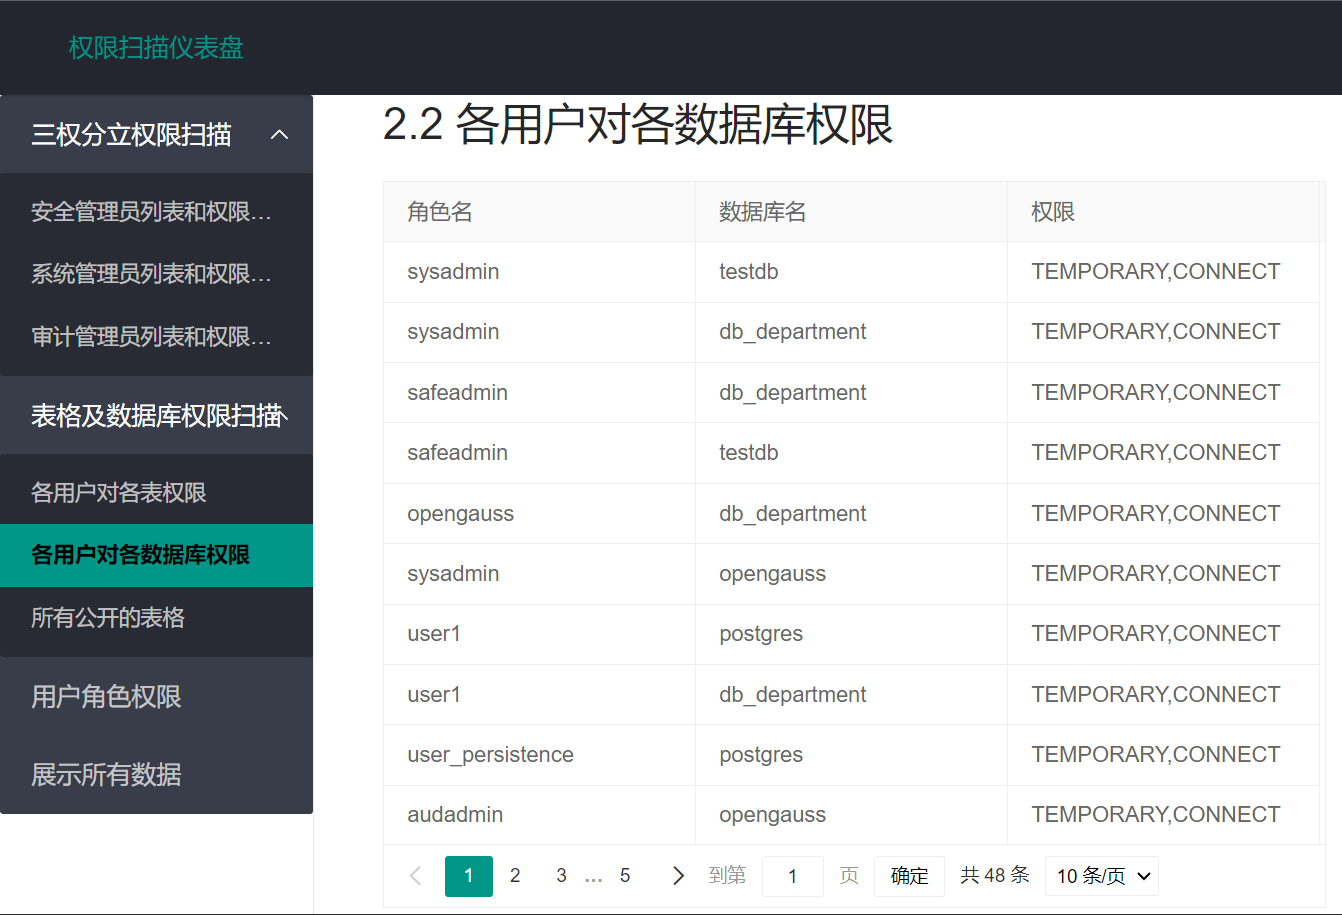Image resolution: width=1342 pixels, height=915 pixels.
Task: Click the 2.2 各用户对各数据库权限 heading
Action: pyautogui.click(x=638, y=125)
